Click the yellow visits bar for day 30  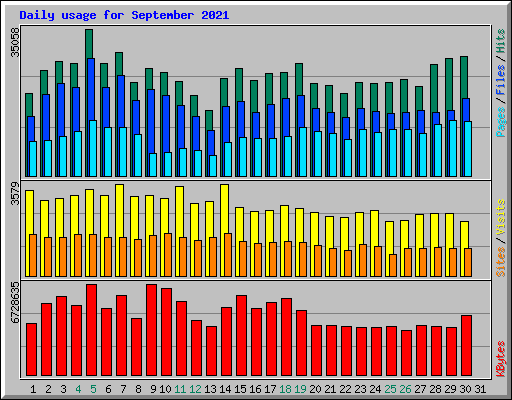464,234
